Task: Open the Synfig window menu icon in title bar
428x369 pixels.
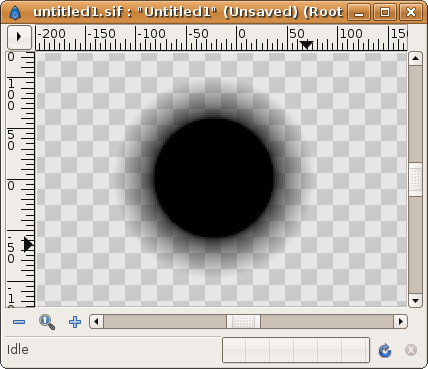Action: point(15,13)
